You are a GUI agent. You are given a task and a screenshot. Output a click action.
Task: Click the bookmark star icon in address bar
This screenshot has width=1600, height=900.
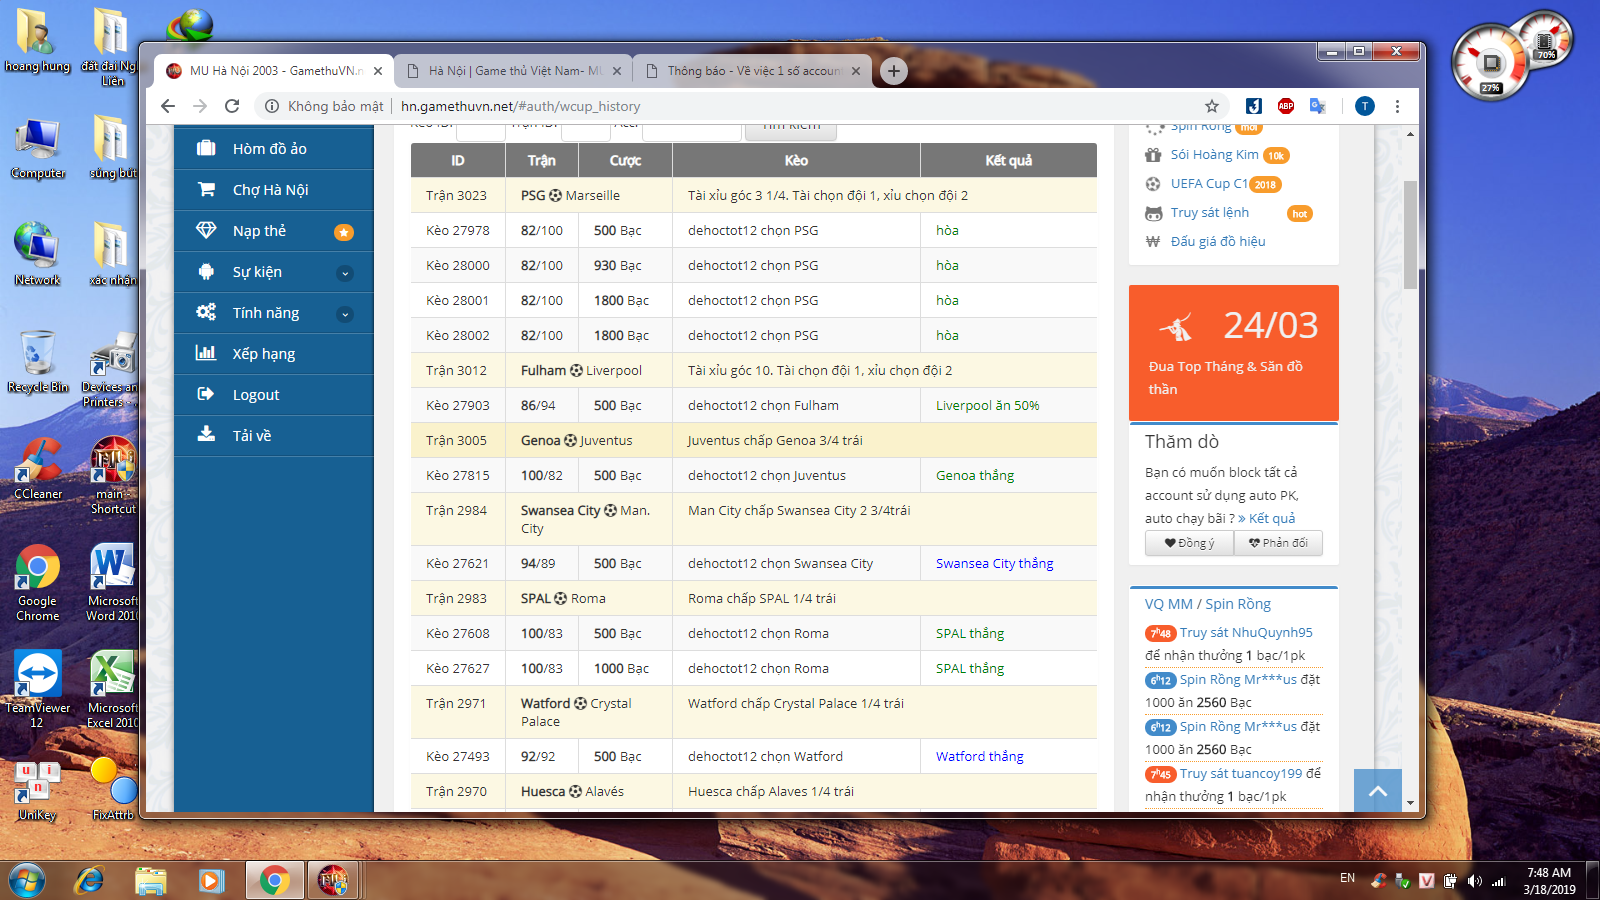pos(1212,106)
